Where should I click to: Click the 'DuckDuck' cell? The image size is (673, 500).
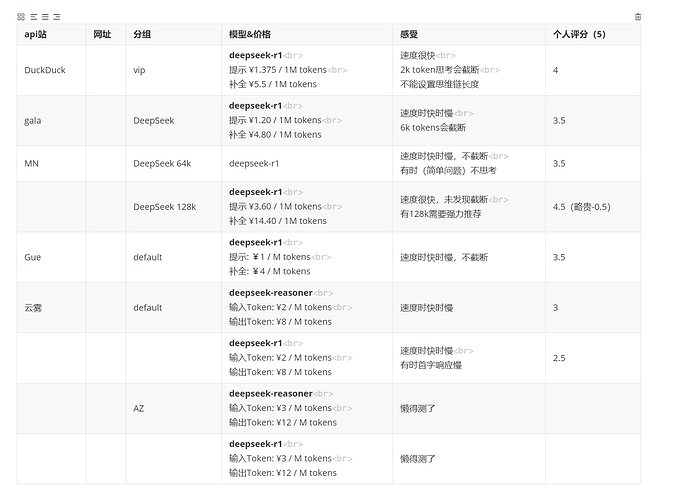coord(45,70)
